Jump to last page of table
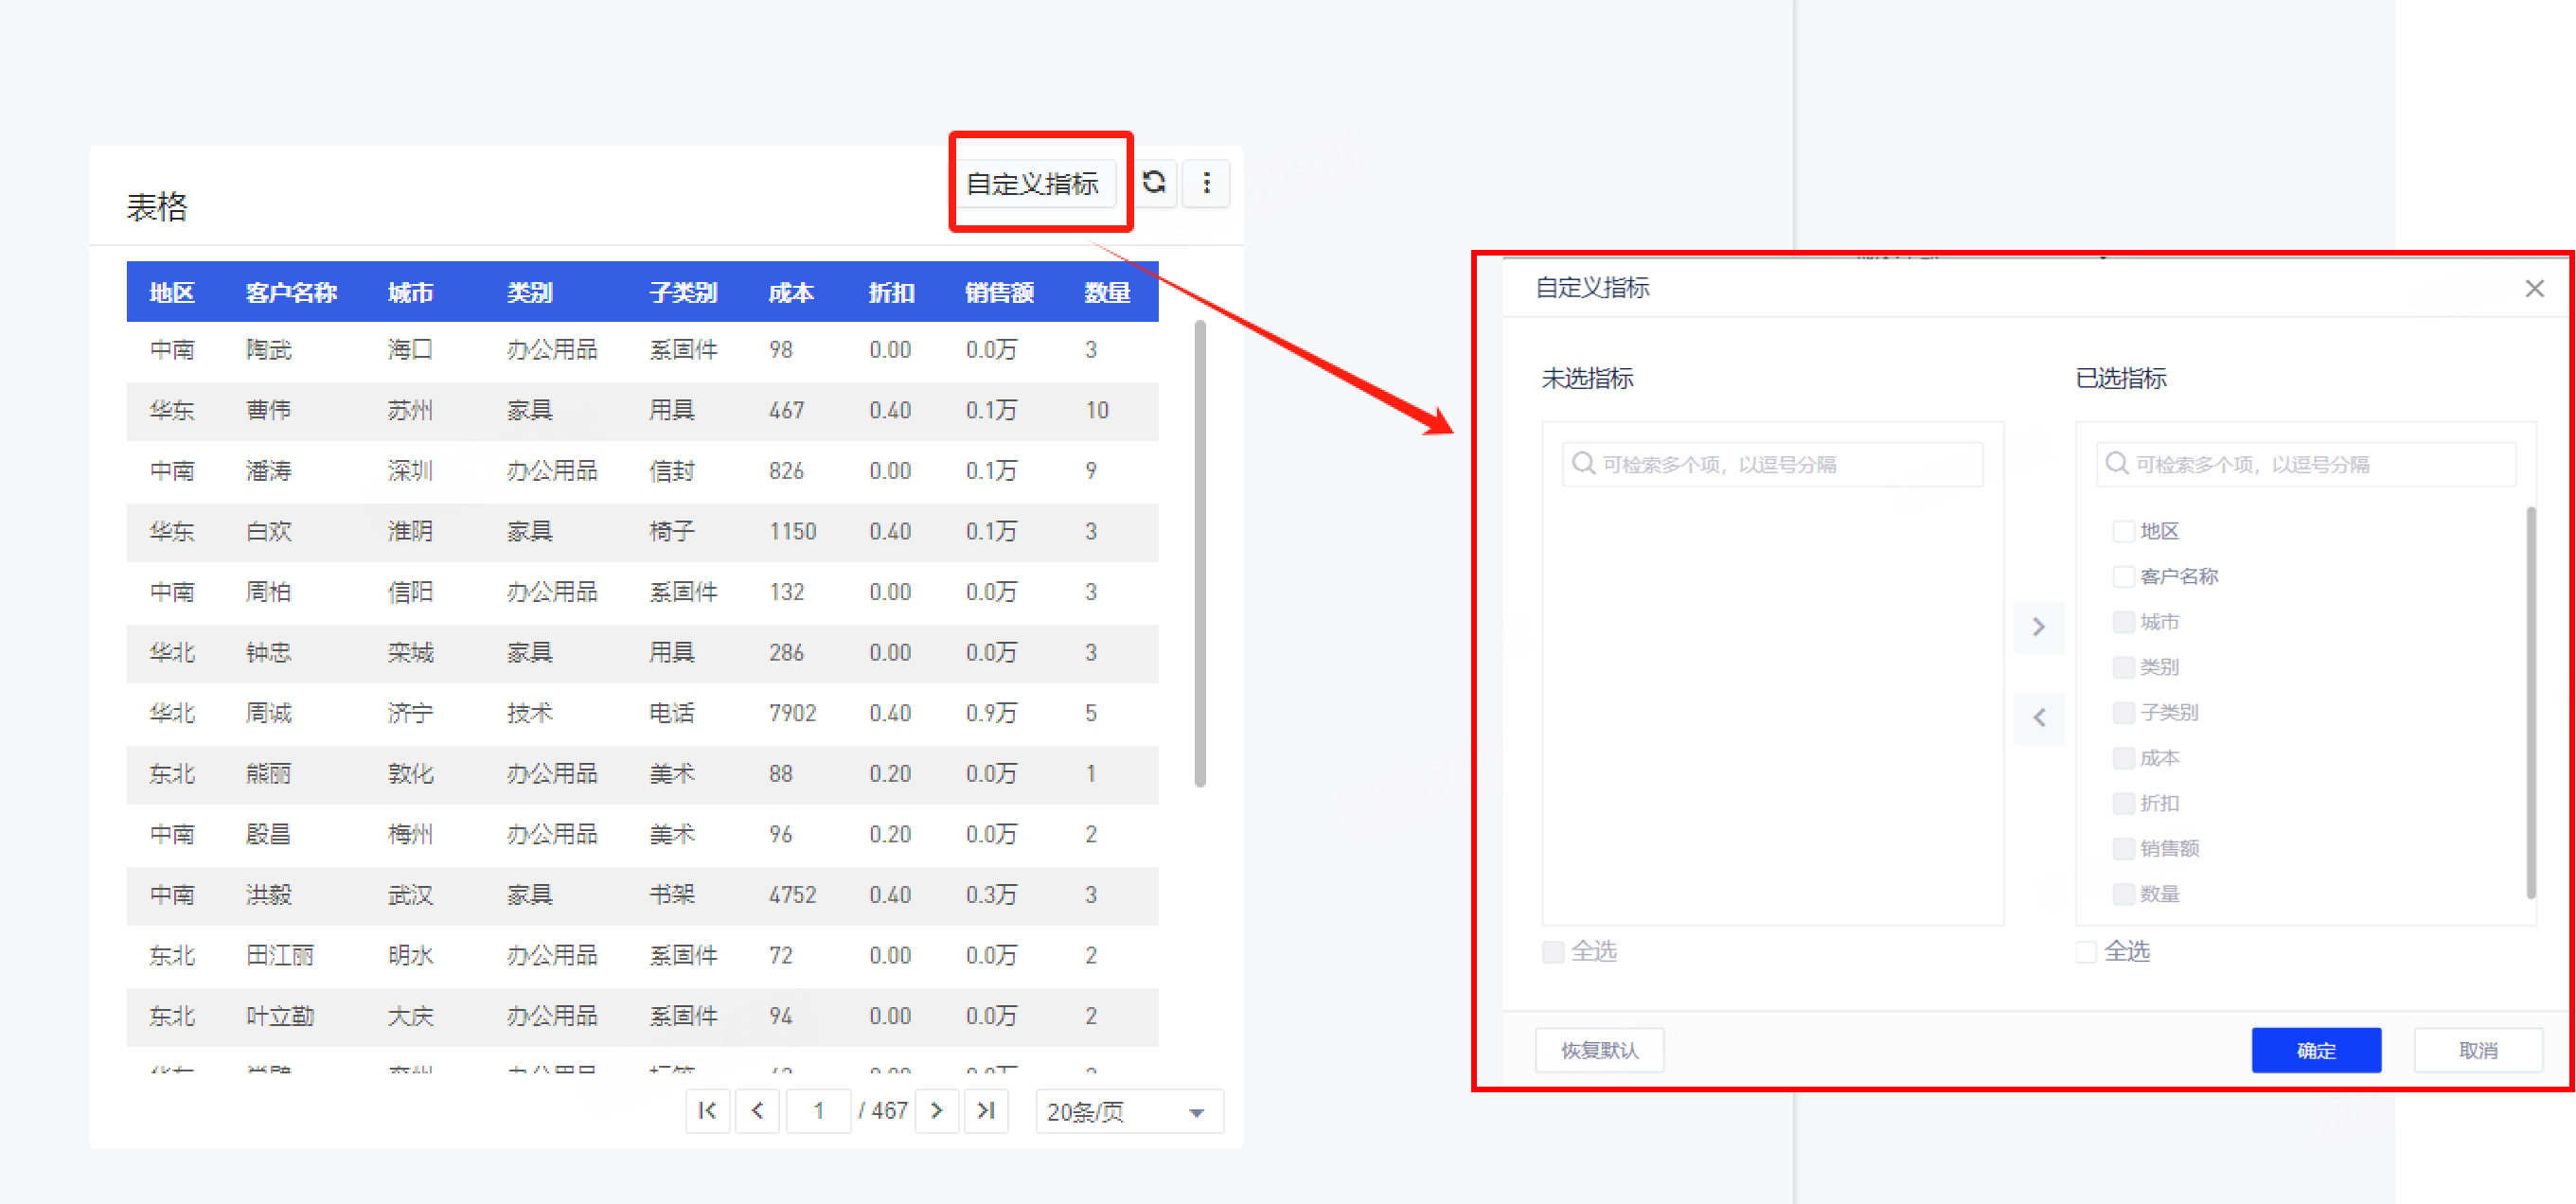 coord(986,1111)
